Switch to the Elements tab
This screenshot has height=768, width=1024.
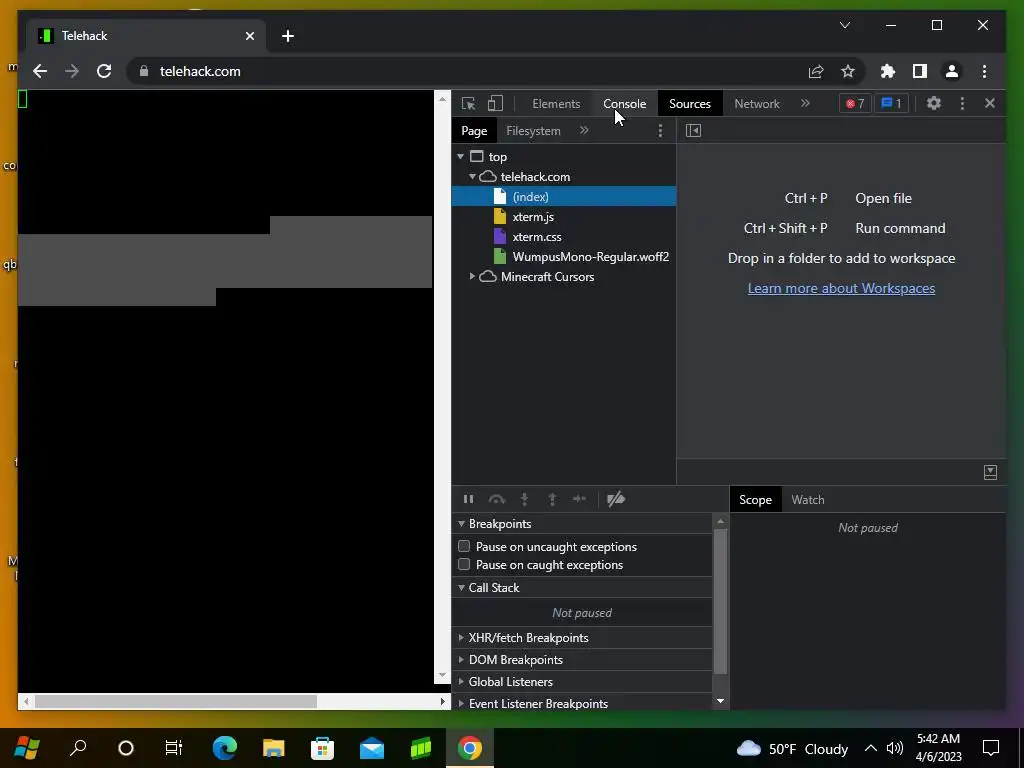click(556, 104)
